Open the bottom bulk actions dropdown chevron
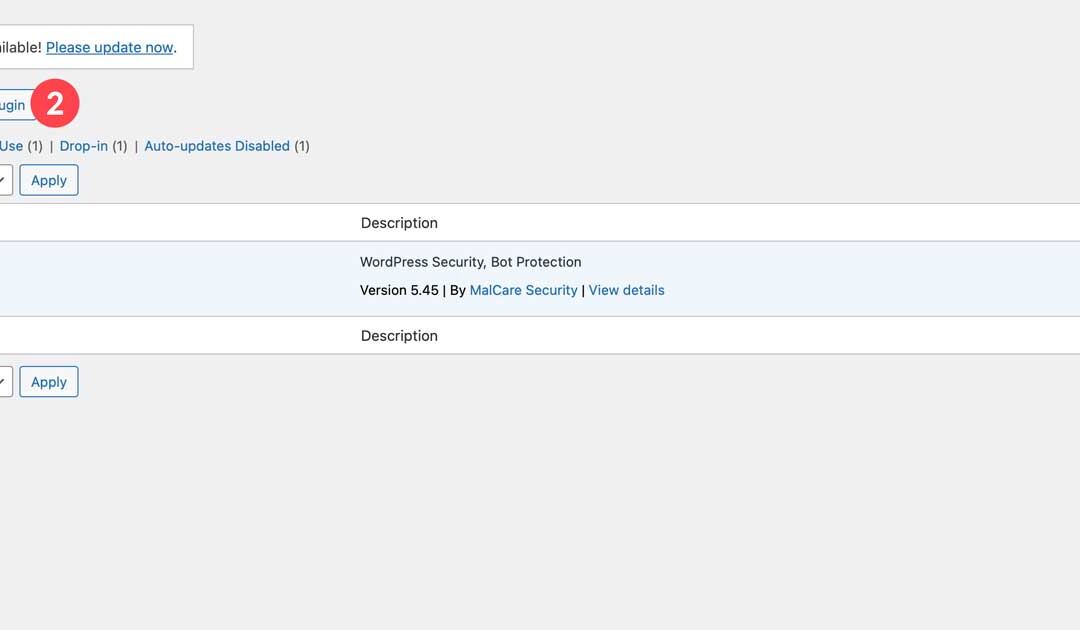 [x=4, y=381]
